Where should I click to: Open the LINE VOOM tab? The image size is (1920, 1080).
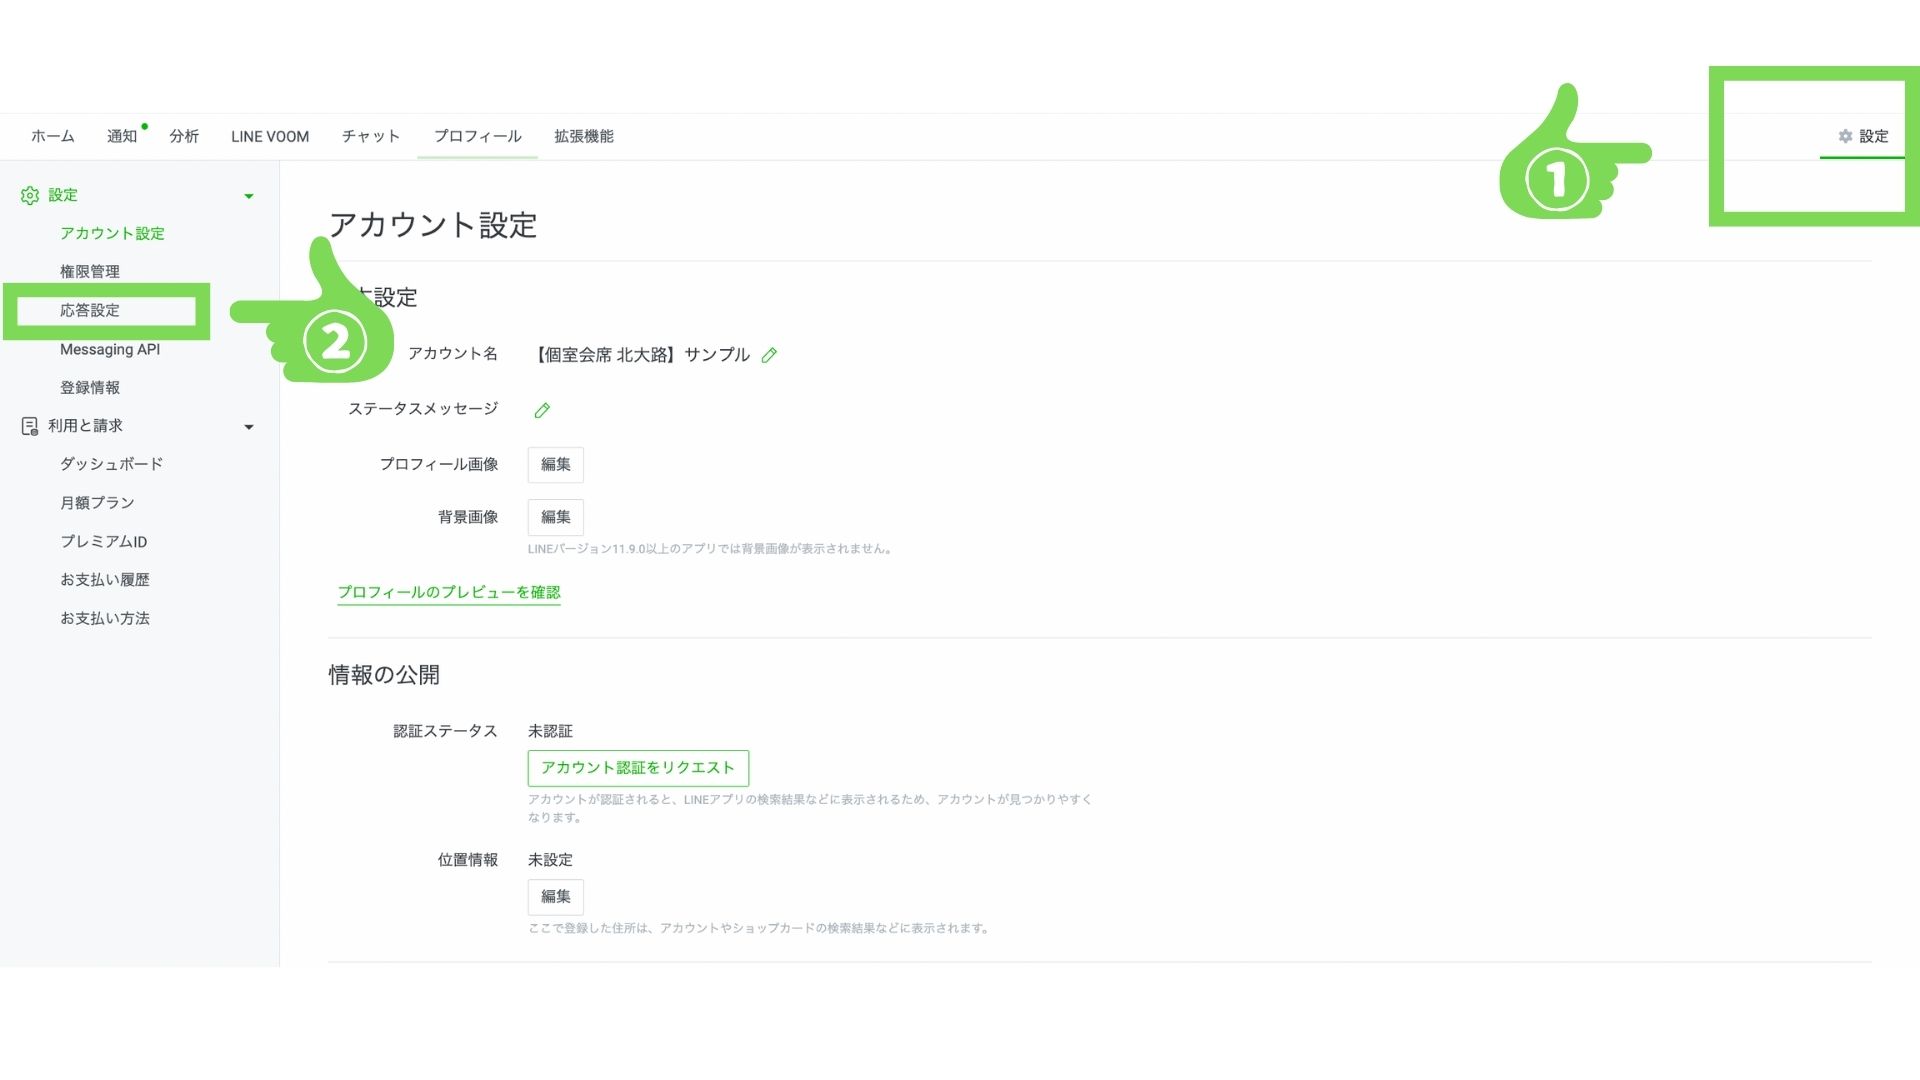click(x=270, y=136)
